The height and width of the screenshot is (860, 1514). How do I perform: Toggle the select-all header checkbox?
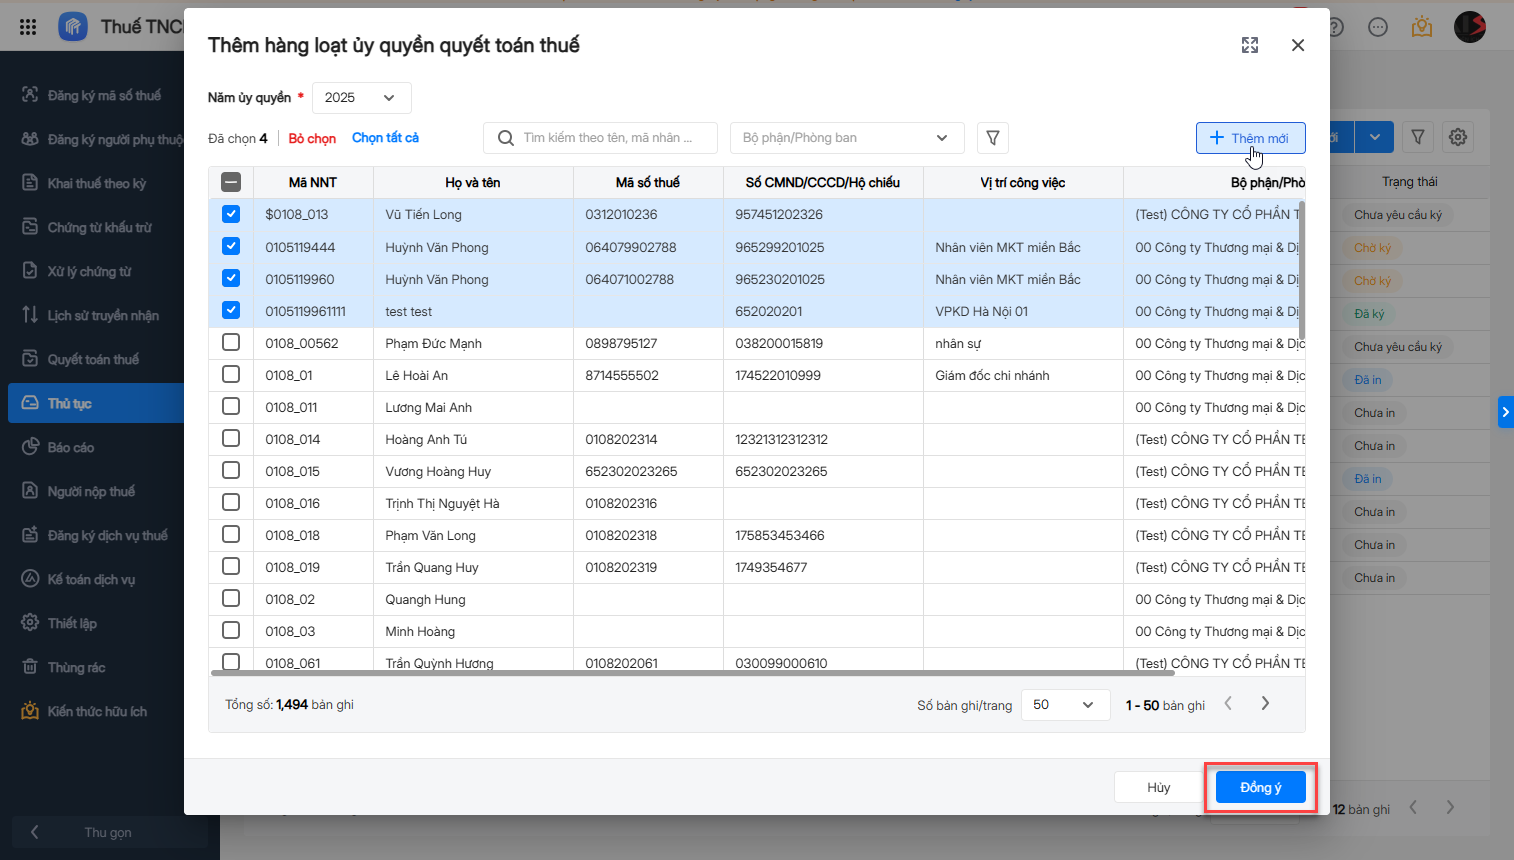(x=231, y=182)
